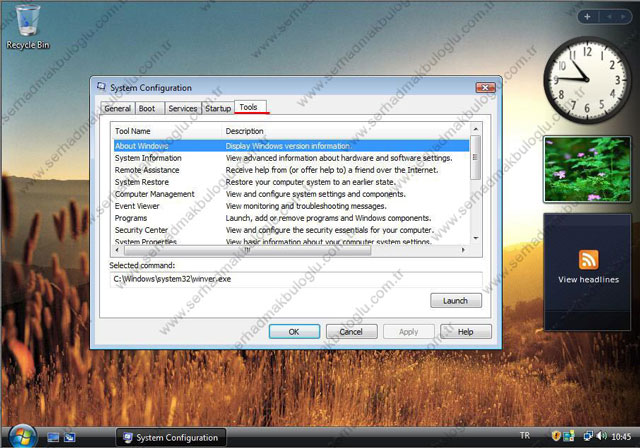Select the About Windows tool row

point(291,146)
